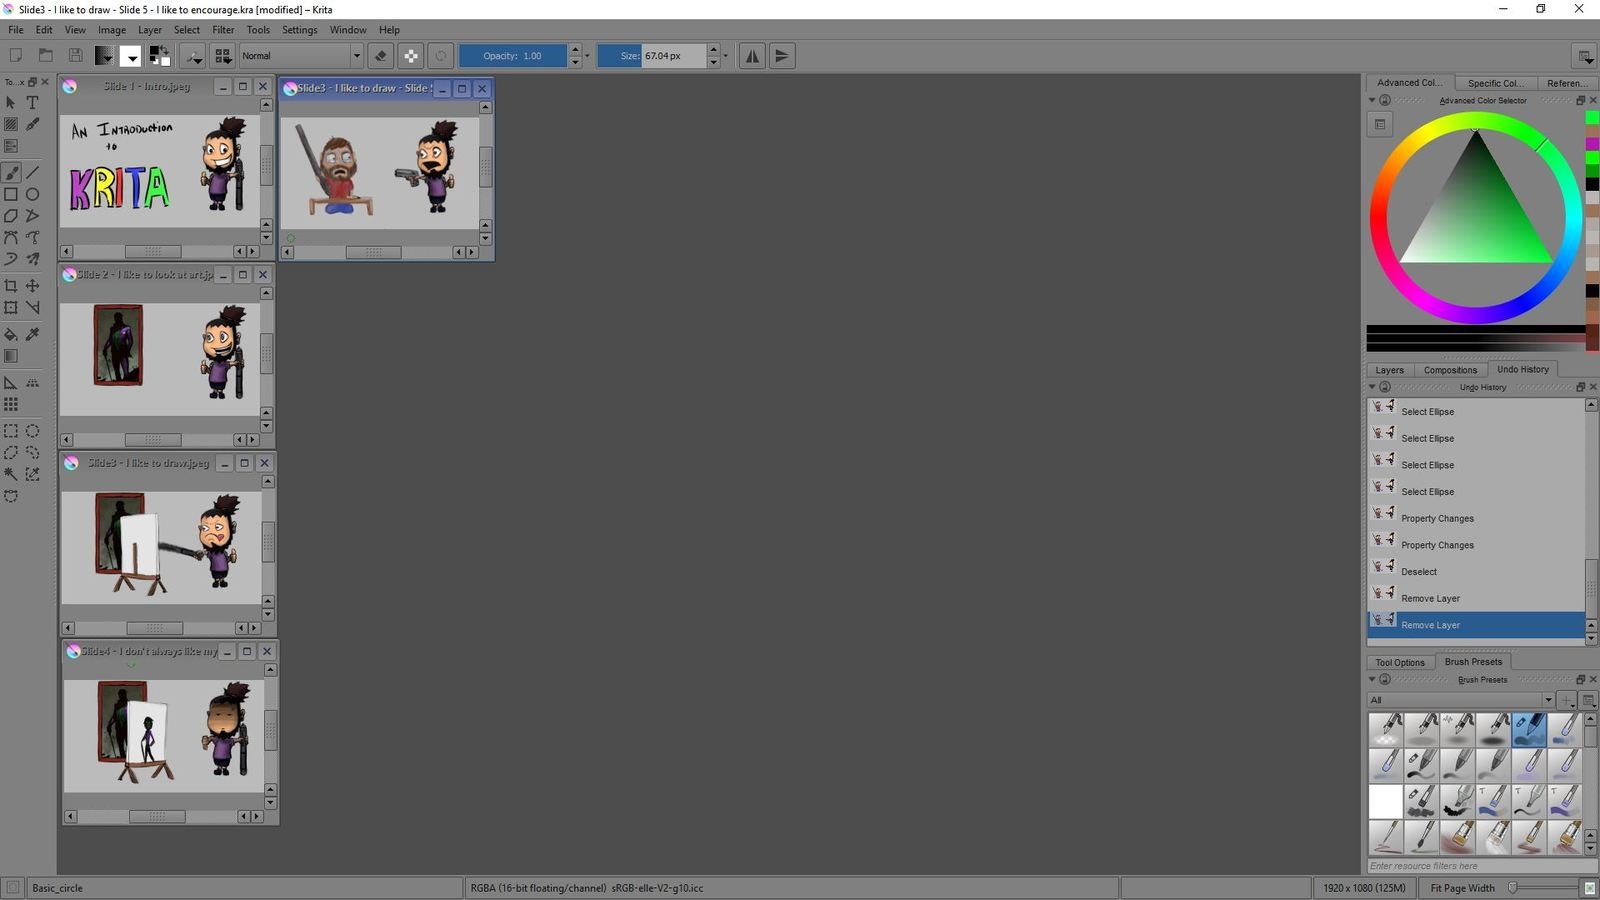Select the Ellipse shape tool
Screen dimensions: 1600x900
tap(32, 194)
